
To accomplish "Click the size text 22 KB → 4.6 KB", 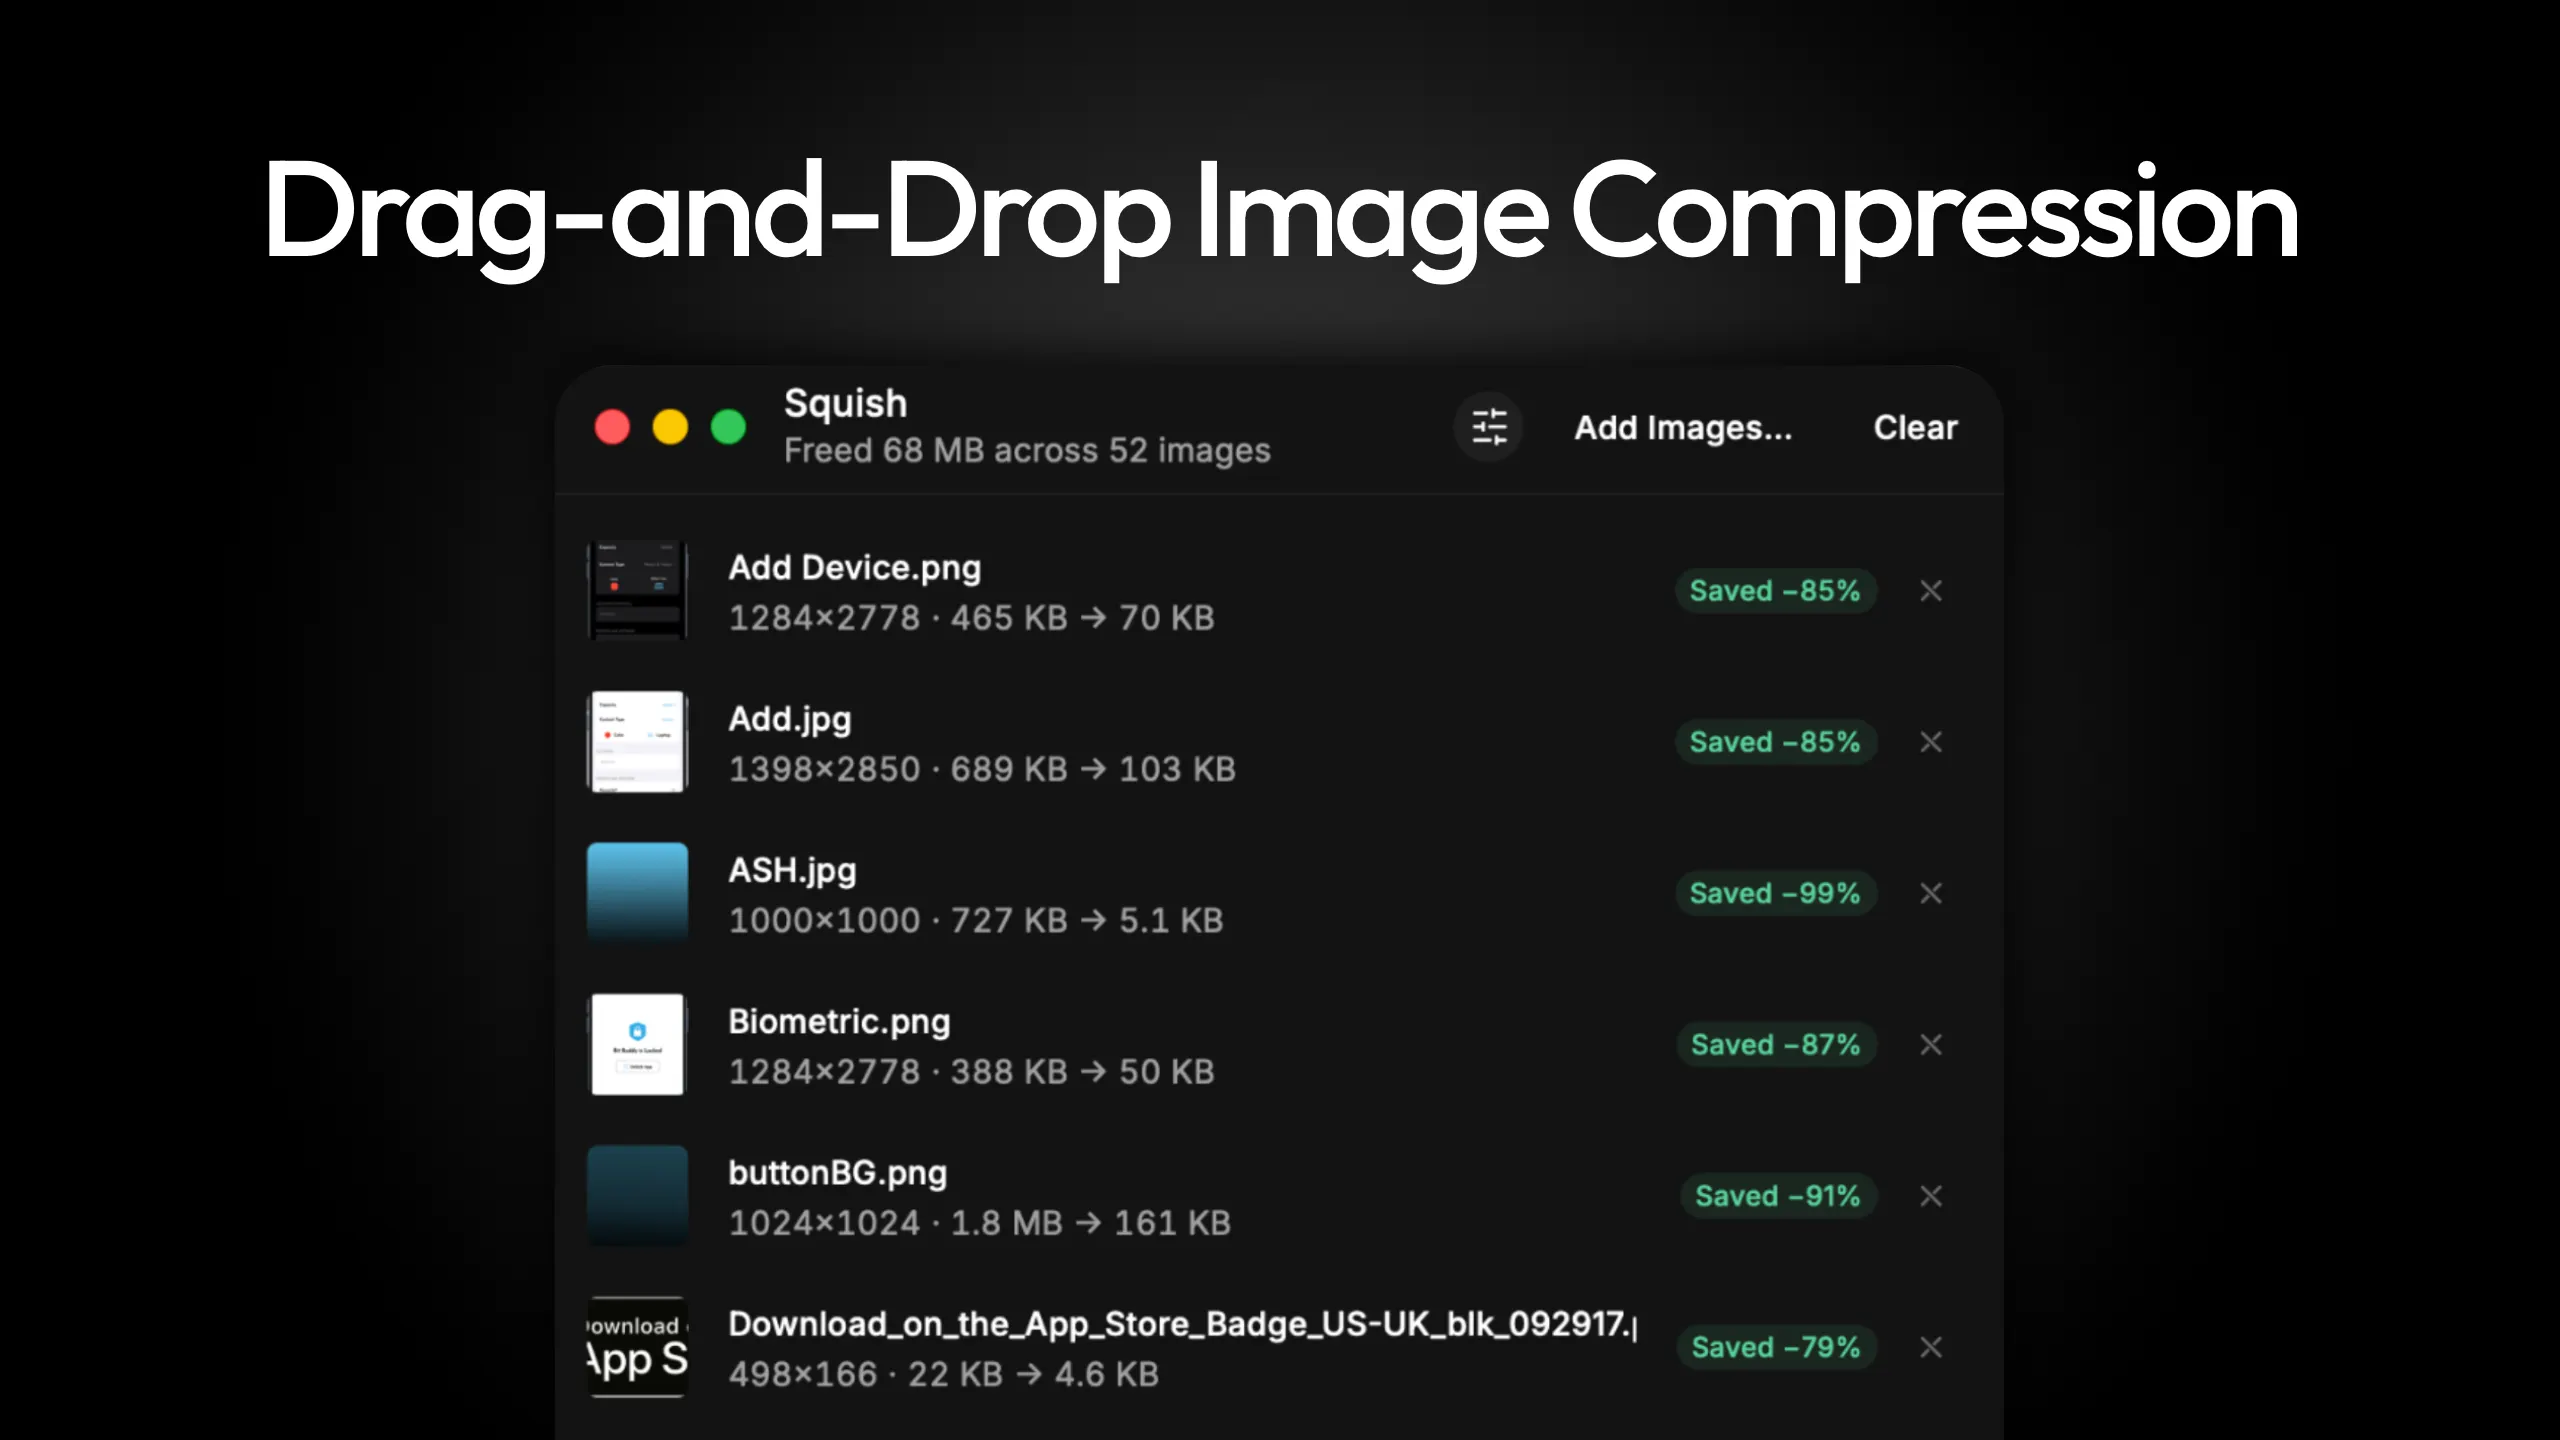I will (x=1033, y=1374).
